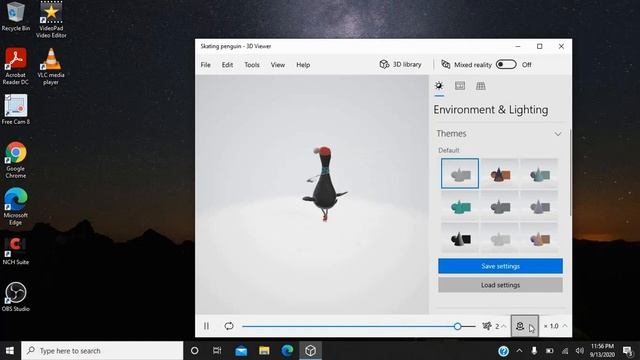Click the Load settings button
This screenshot has width=640, height=360.
500,285
